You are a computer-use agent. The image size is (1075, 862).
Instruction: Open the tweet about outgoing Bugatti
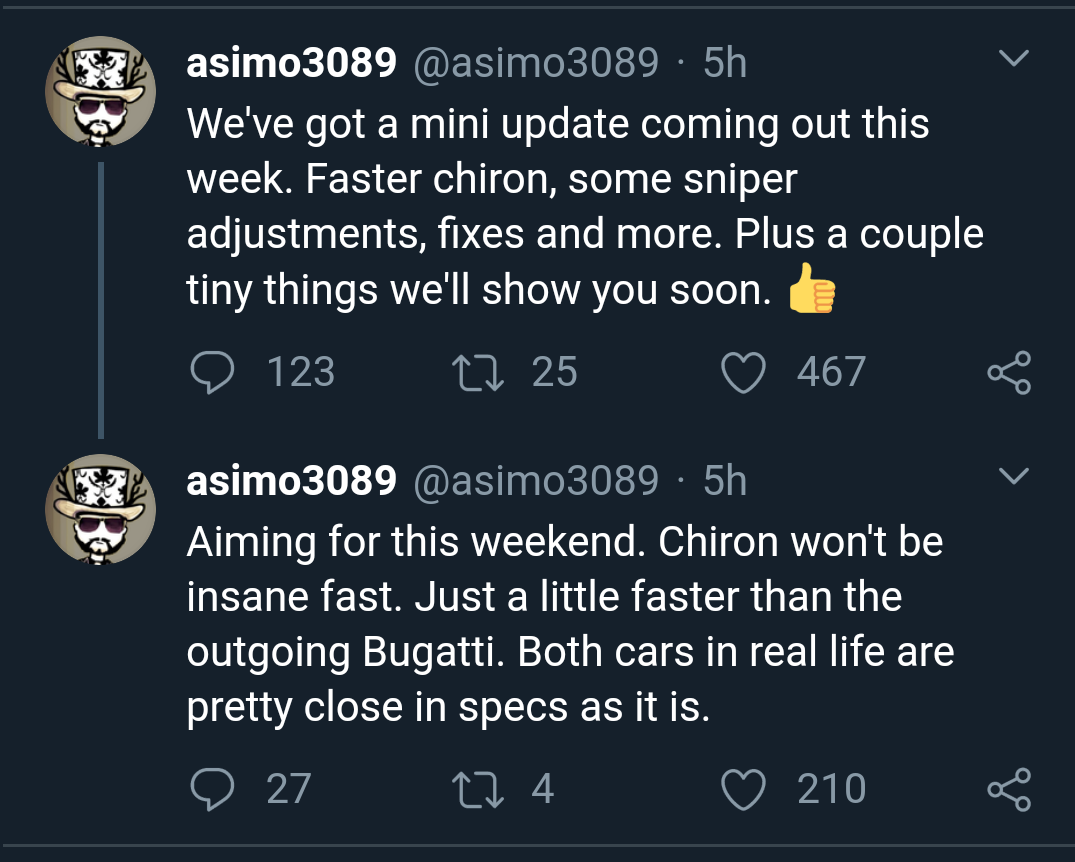[560, 625]
